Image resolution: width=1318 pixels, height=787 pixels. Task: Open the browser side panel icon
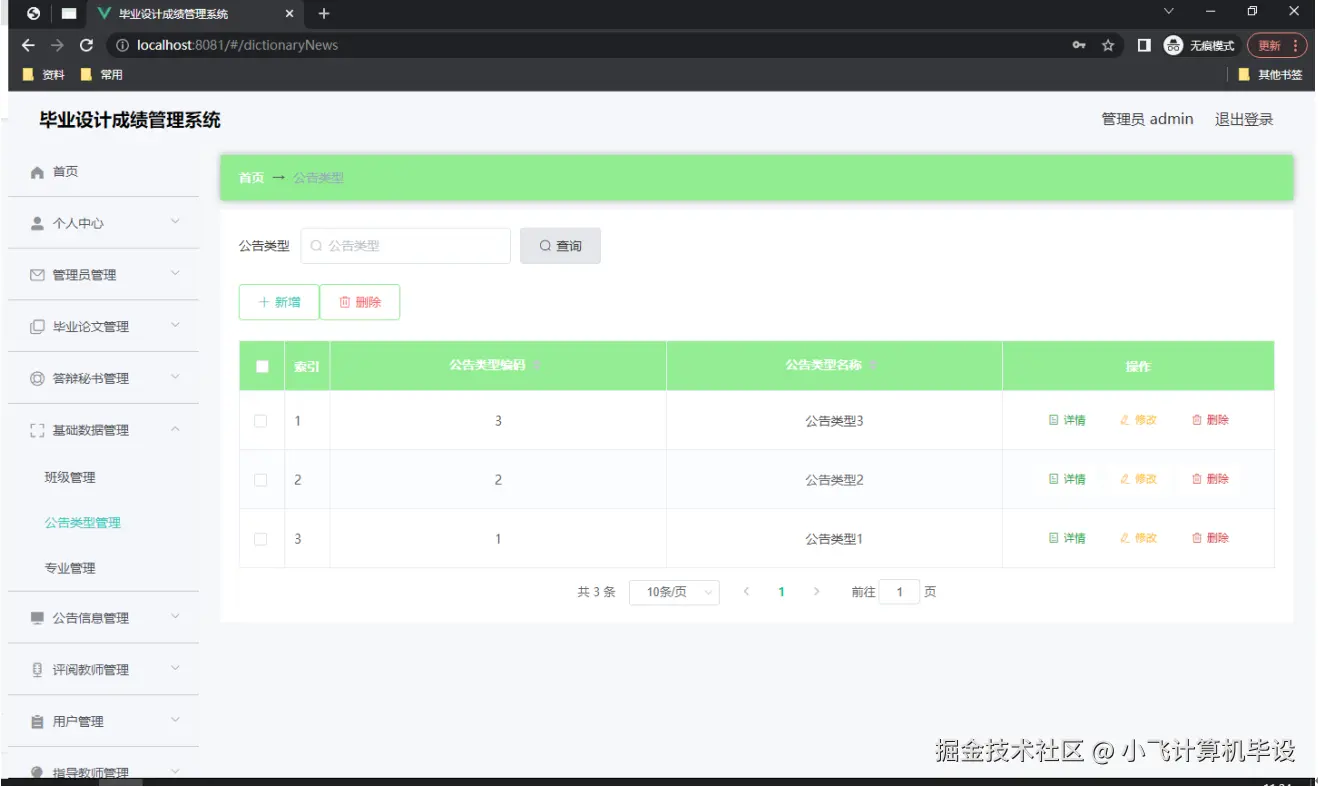coord(1144,45)
